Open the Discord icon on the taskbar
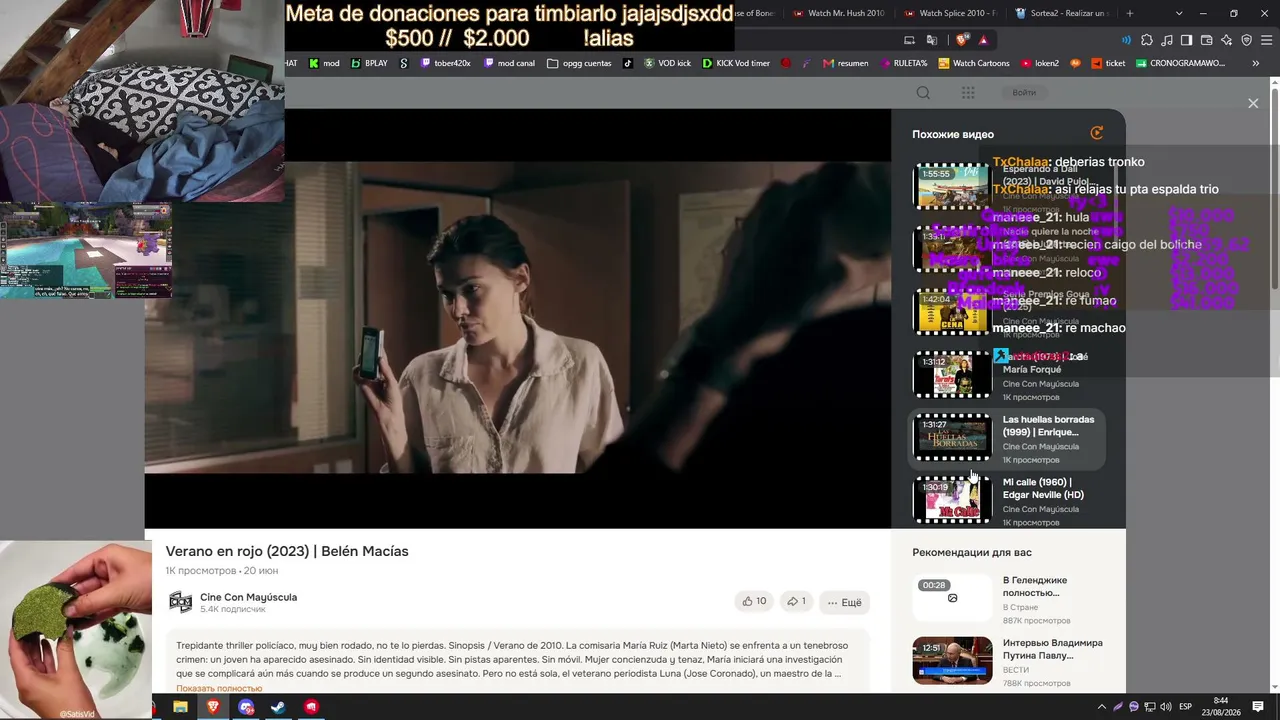1280x720 pixels. point(246,707)
